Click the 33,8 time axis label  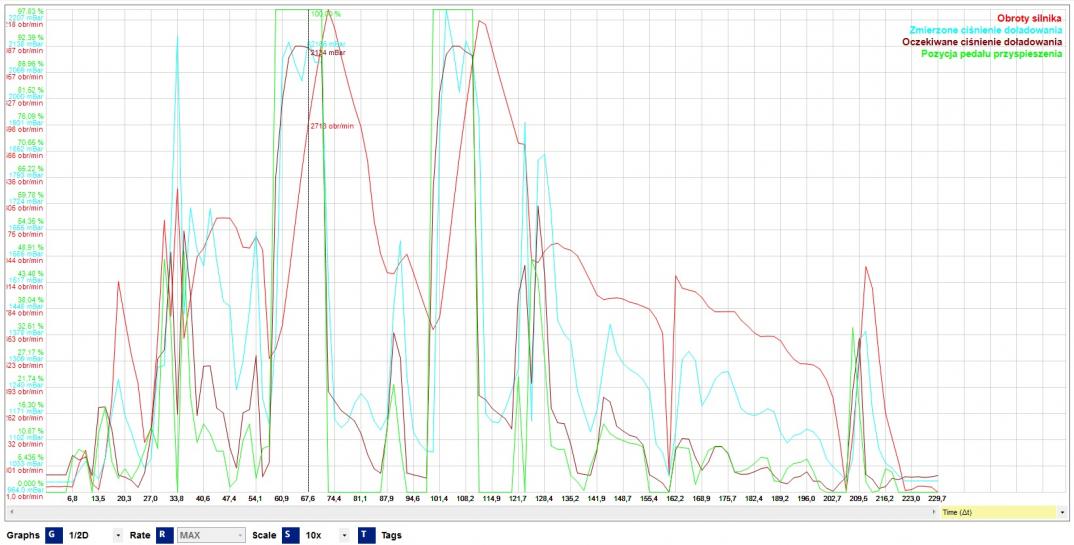[177, 498]
